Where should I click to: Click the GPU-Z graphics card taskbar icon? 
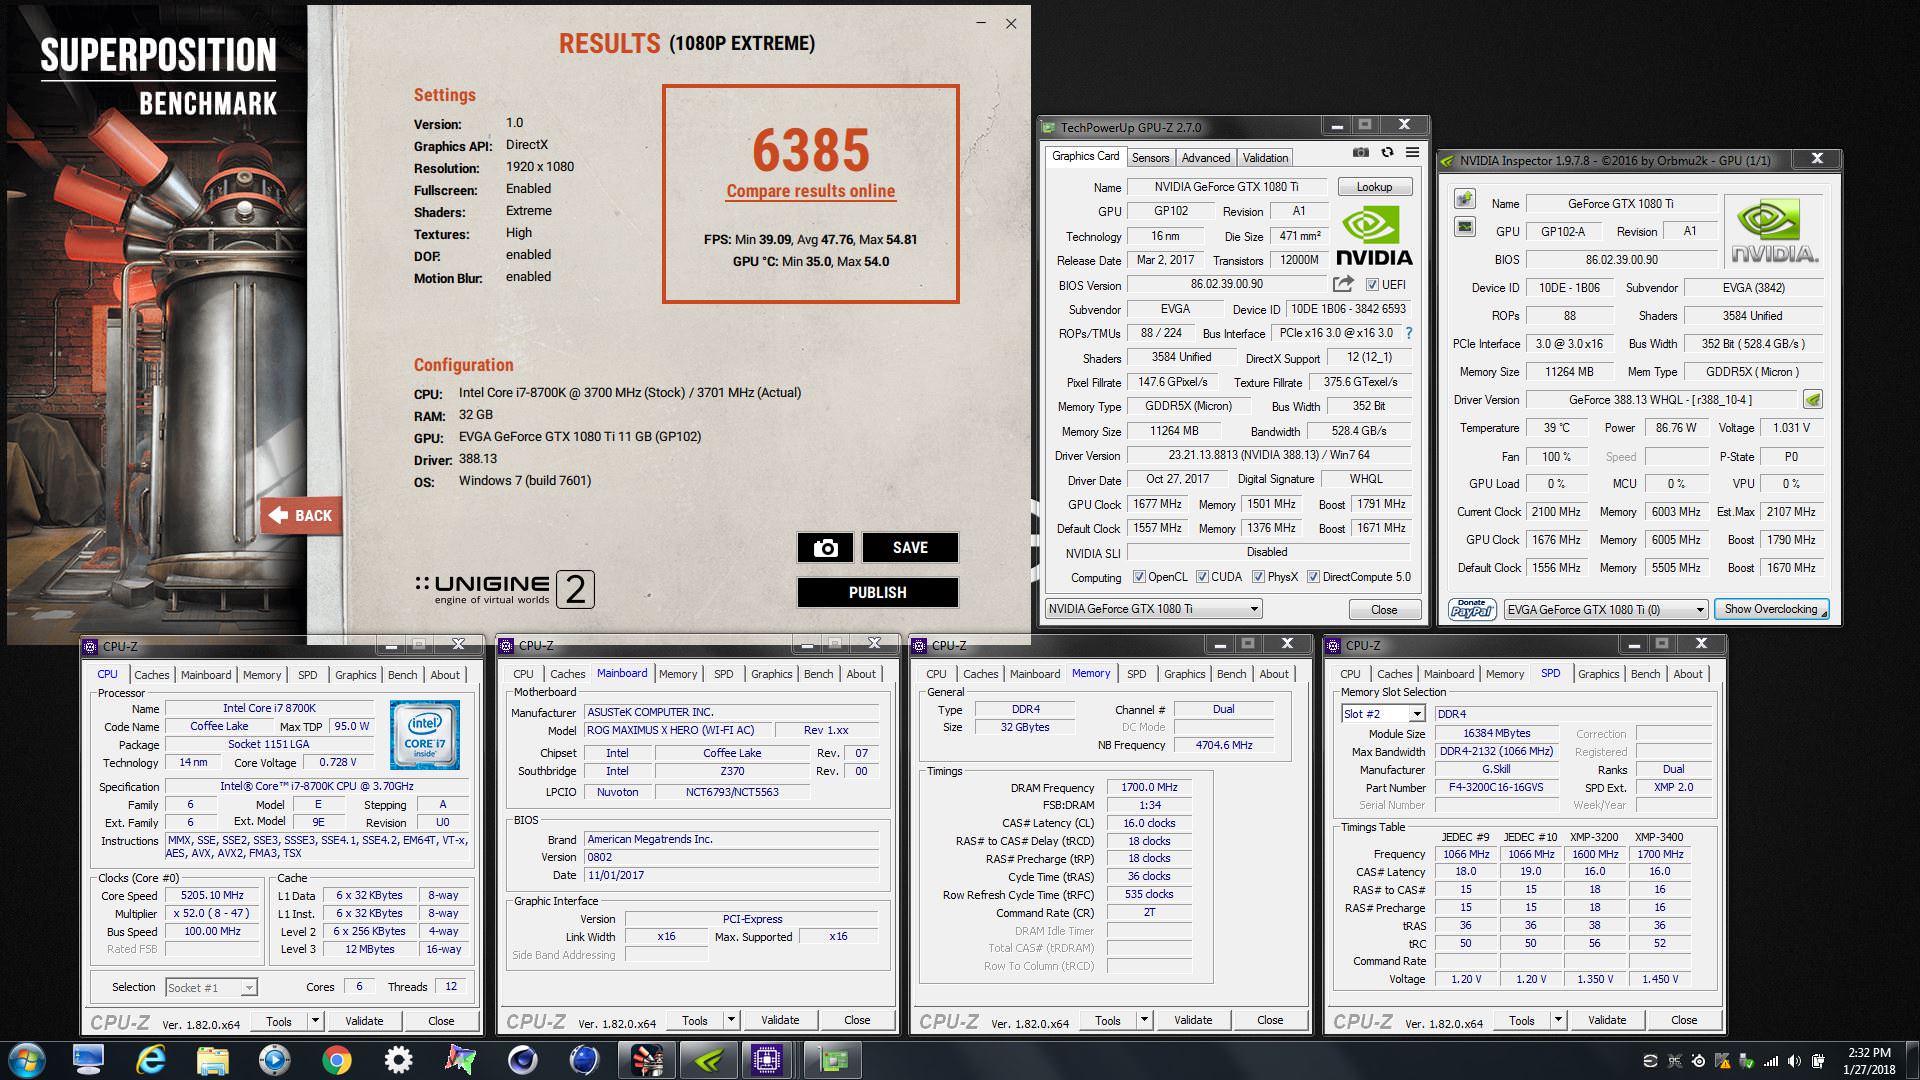(832, 1059)
